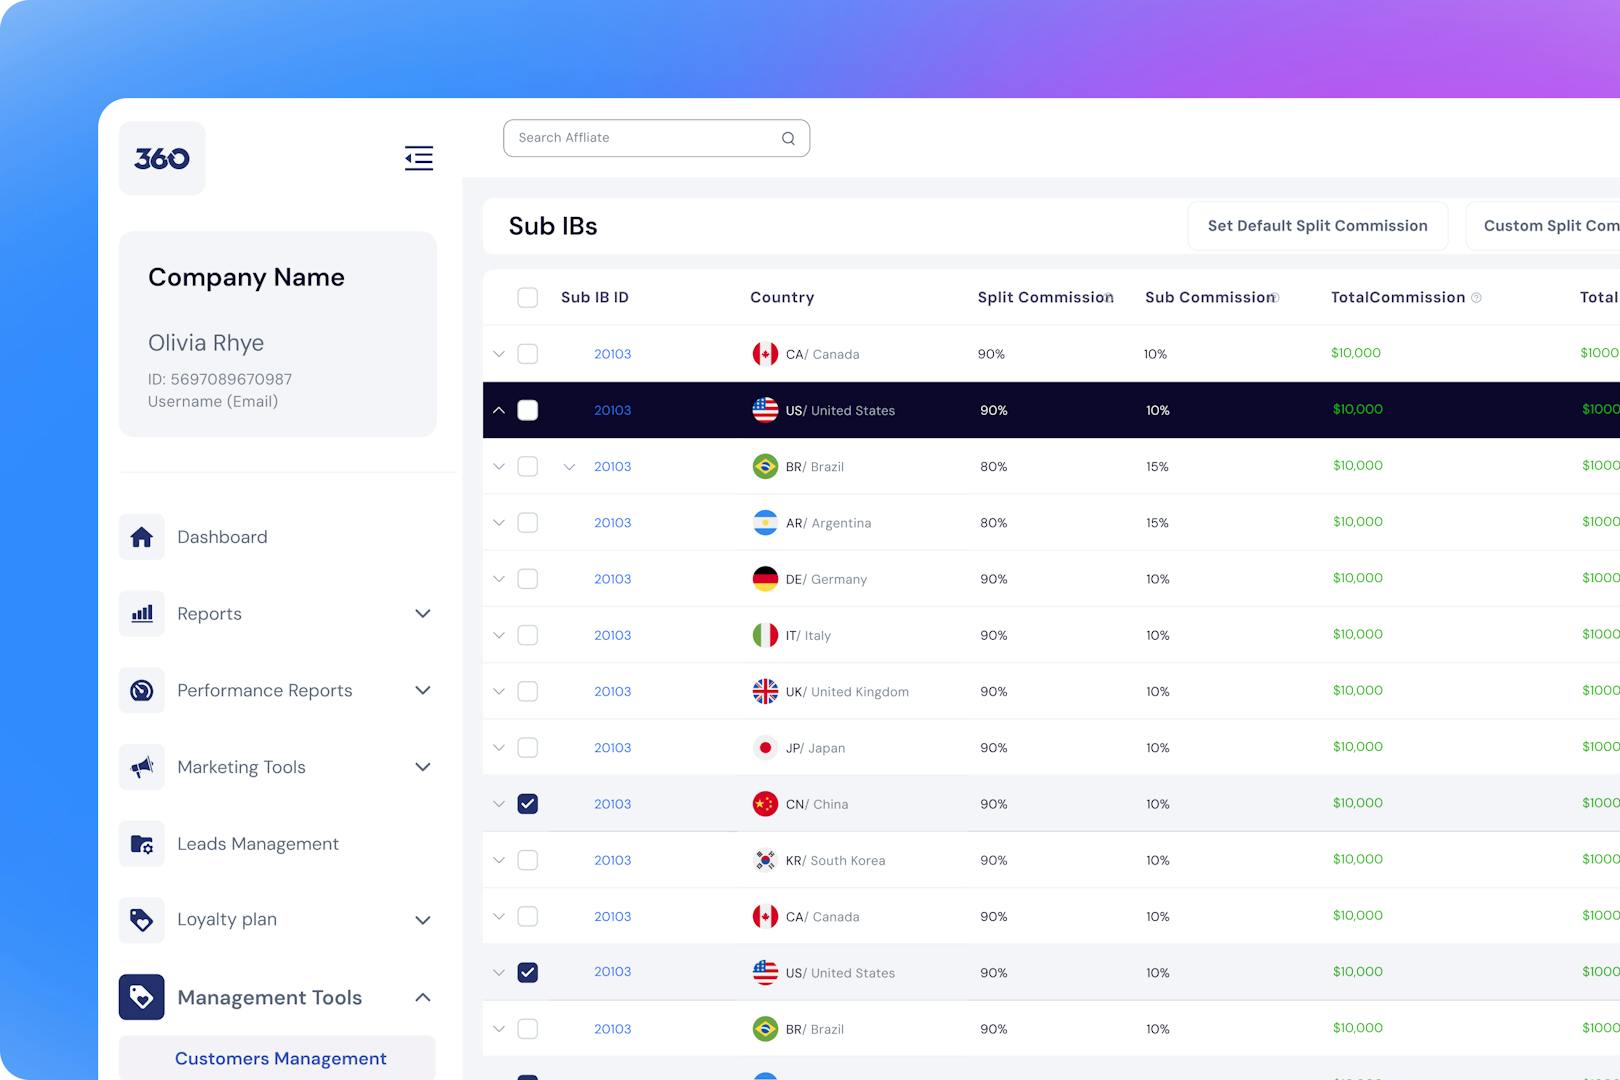The image size is (1620, 1080).
Task: Click the Marketing Tools megaphone icon
Action: click(x=142, y=767)
